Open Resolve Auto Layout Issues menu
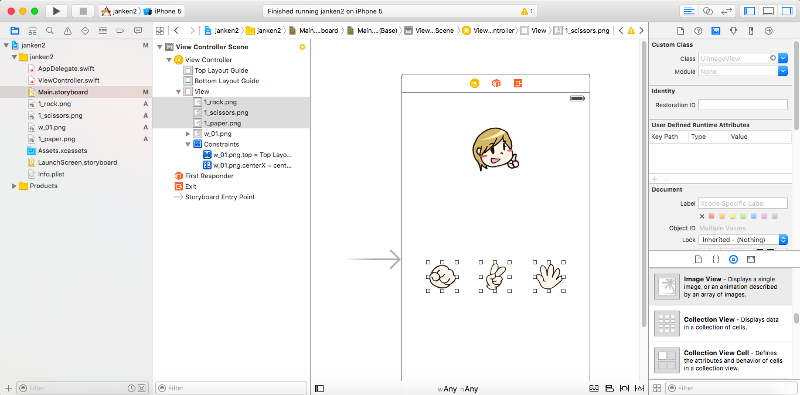 tap(638, 388)
